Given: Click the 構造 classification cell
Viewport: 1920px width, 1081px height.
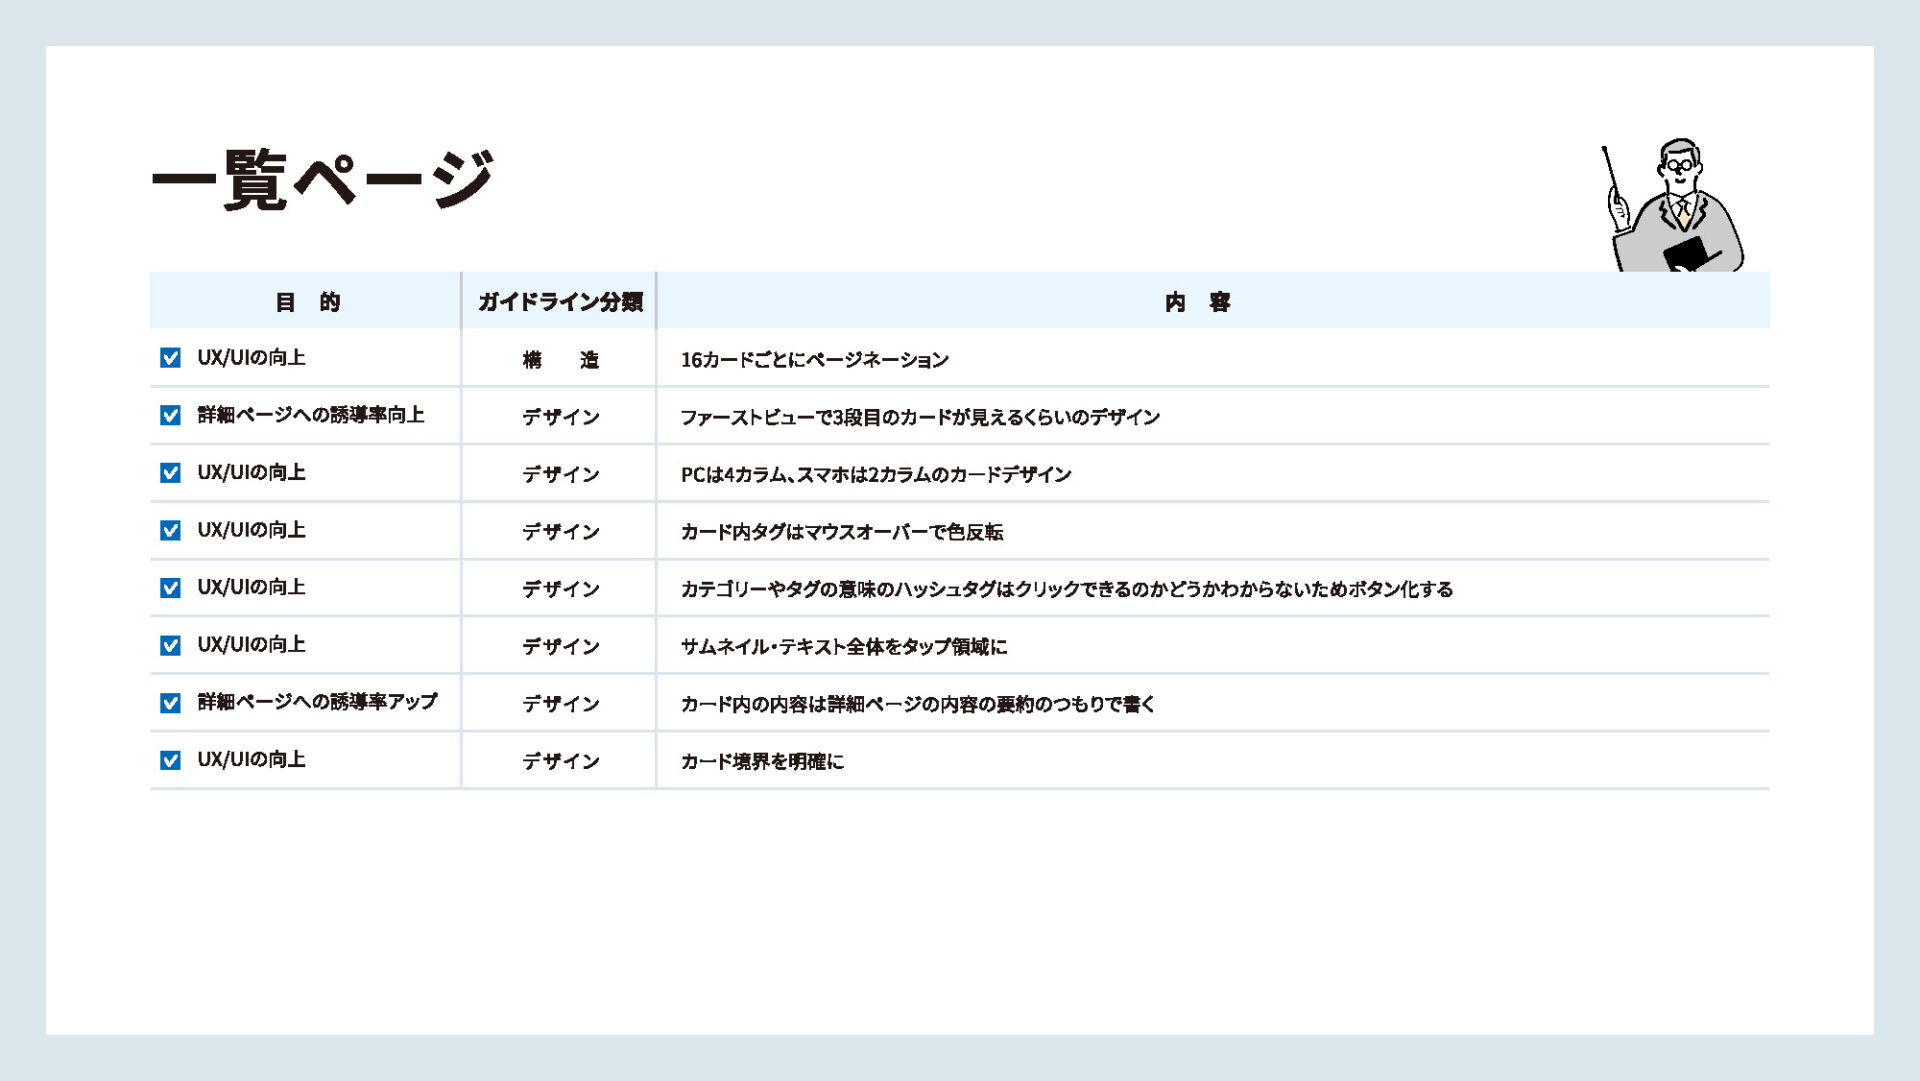Looking at the screenshot, I should 560,360.
